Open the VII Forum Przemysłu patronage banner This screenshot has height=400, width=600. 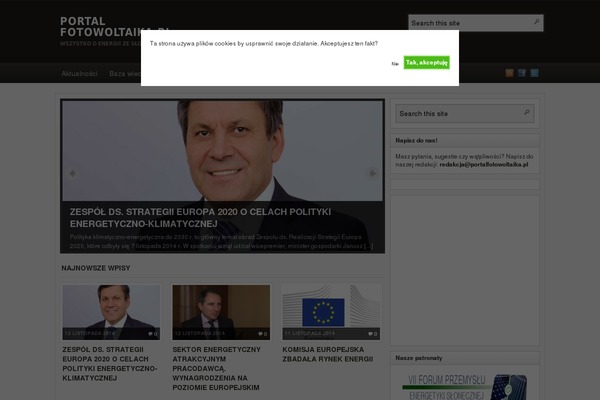point(465,387)
